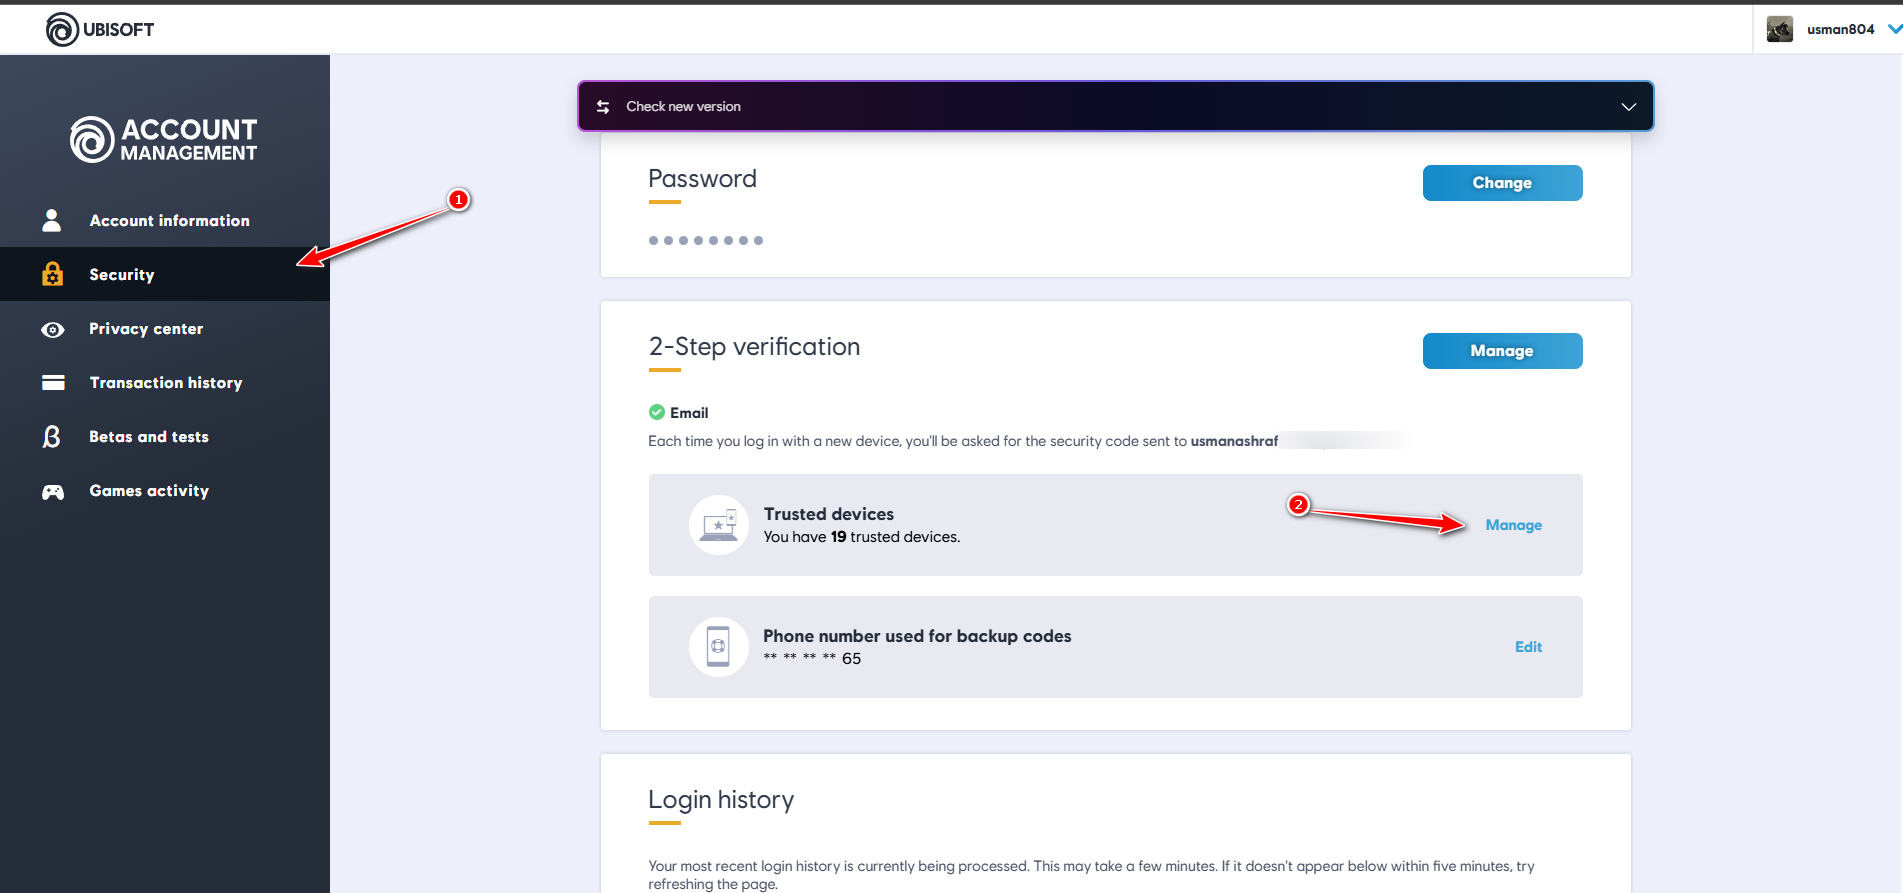Image resolution: width=1903 pixels, height=893 pixels.
Task: Click the Trusted devices laptop icon
Action: (x=719, y=525)
